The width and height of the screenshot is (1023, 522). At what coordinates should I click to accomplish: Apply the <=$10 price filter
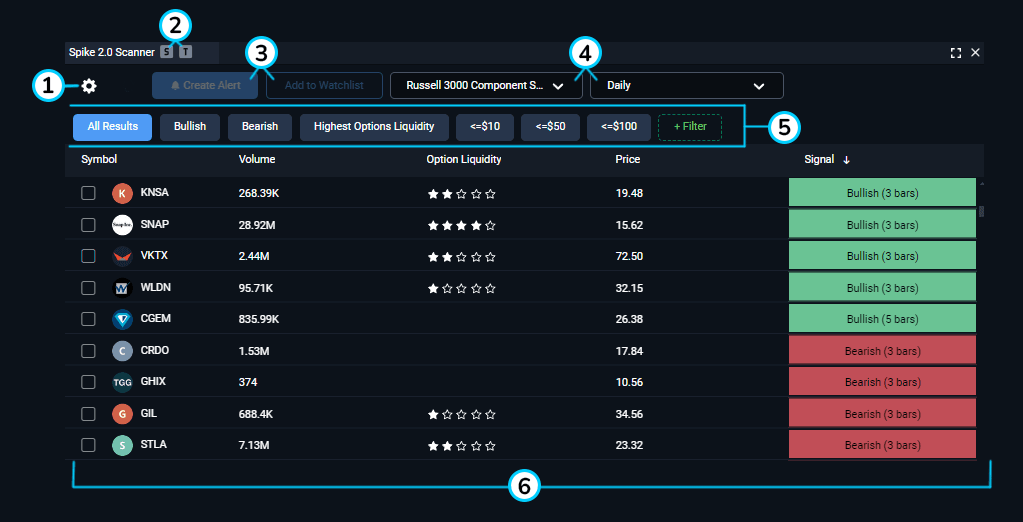point(485,127)
